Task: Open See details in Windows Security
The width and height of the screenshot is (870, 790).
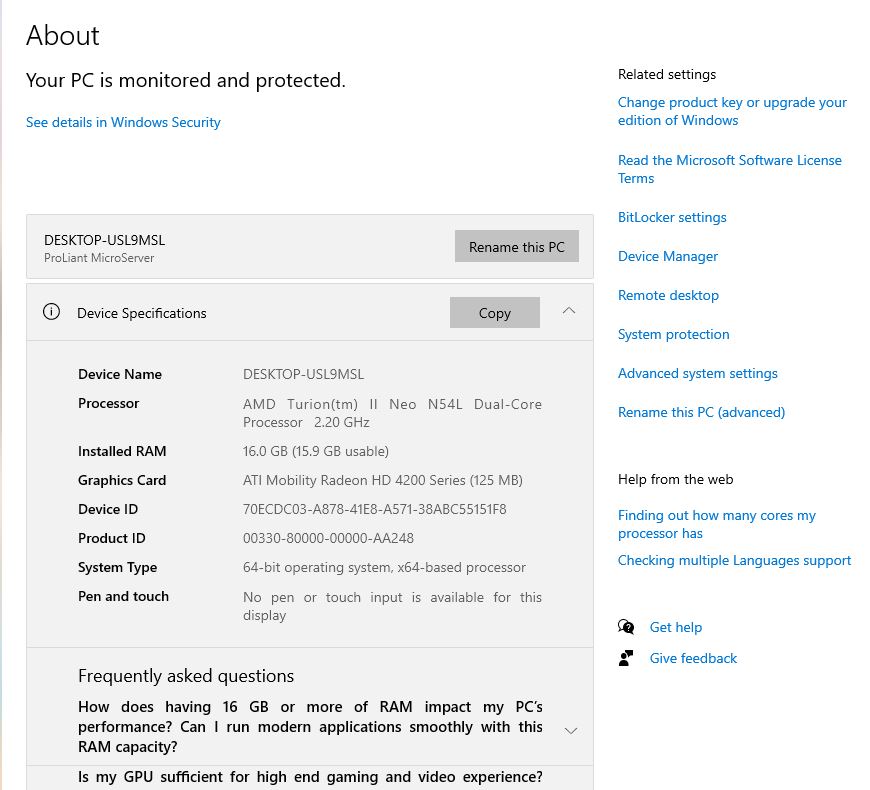Action: (x=123, y=122)
